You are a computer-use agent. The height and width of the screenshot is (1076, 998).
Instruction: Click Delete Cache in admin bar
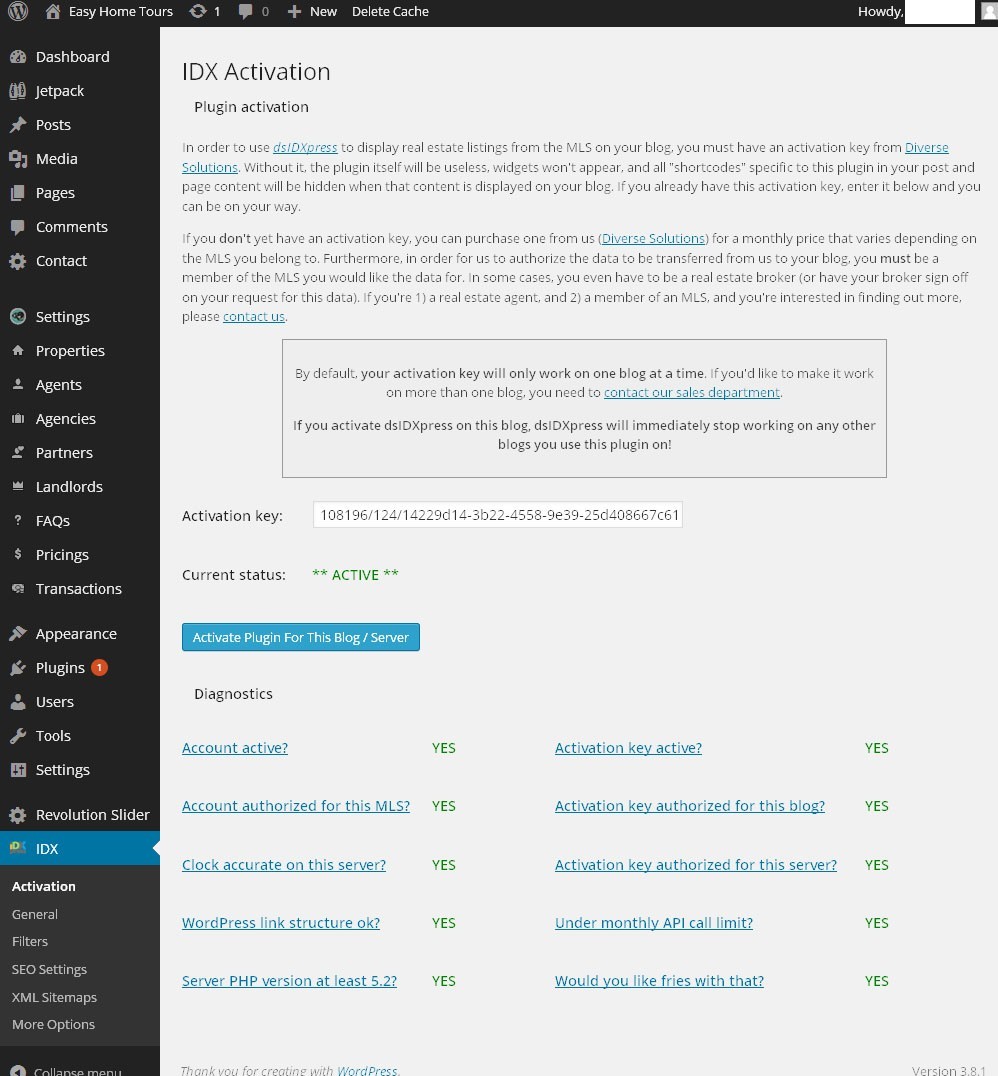pos(390,12)
